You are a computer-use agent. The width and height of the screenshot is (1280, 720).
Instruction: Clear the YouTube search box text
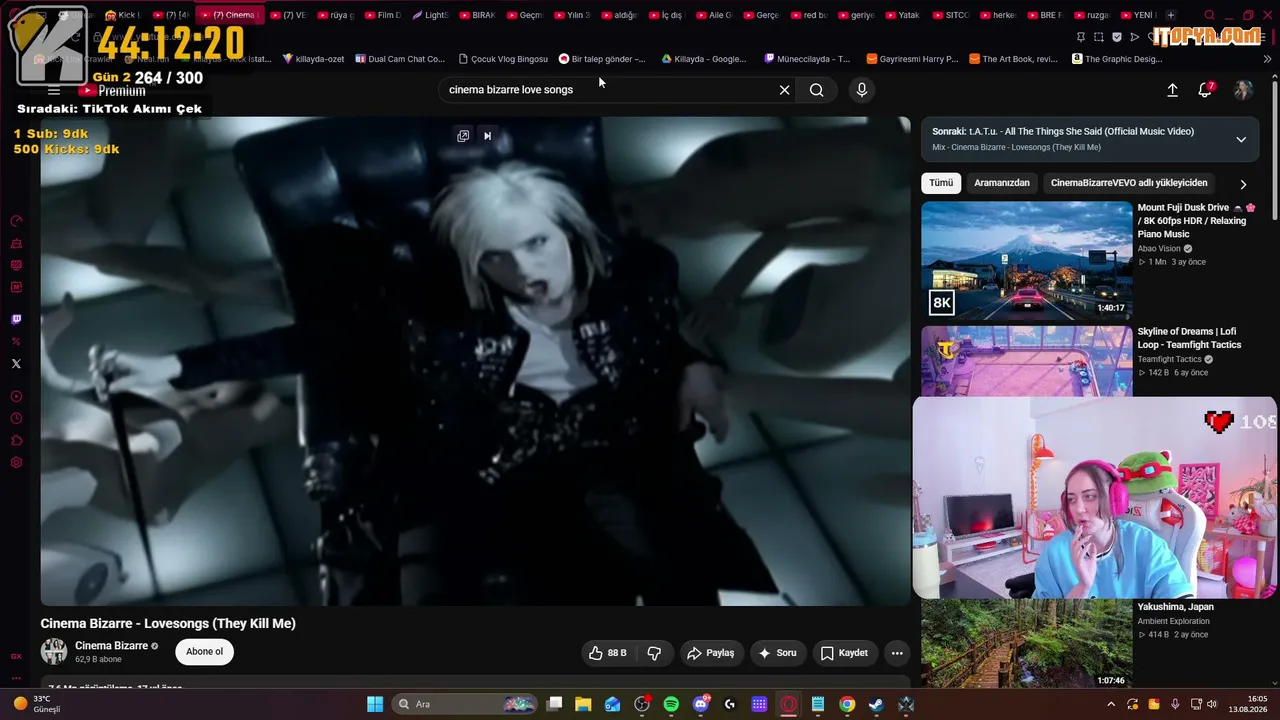click(x=784, y=90)
